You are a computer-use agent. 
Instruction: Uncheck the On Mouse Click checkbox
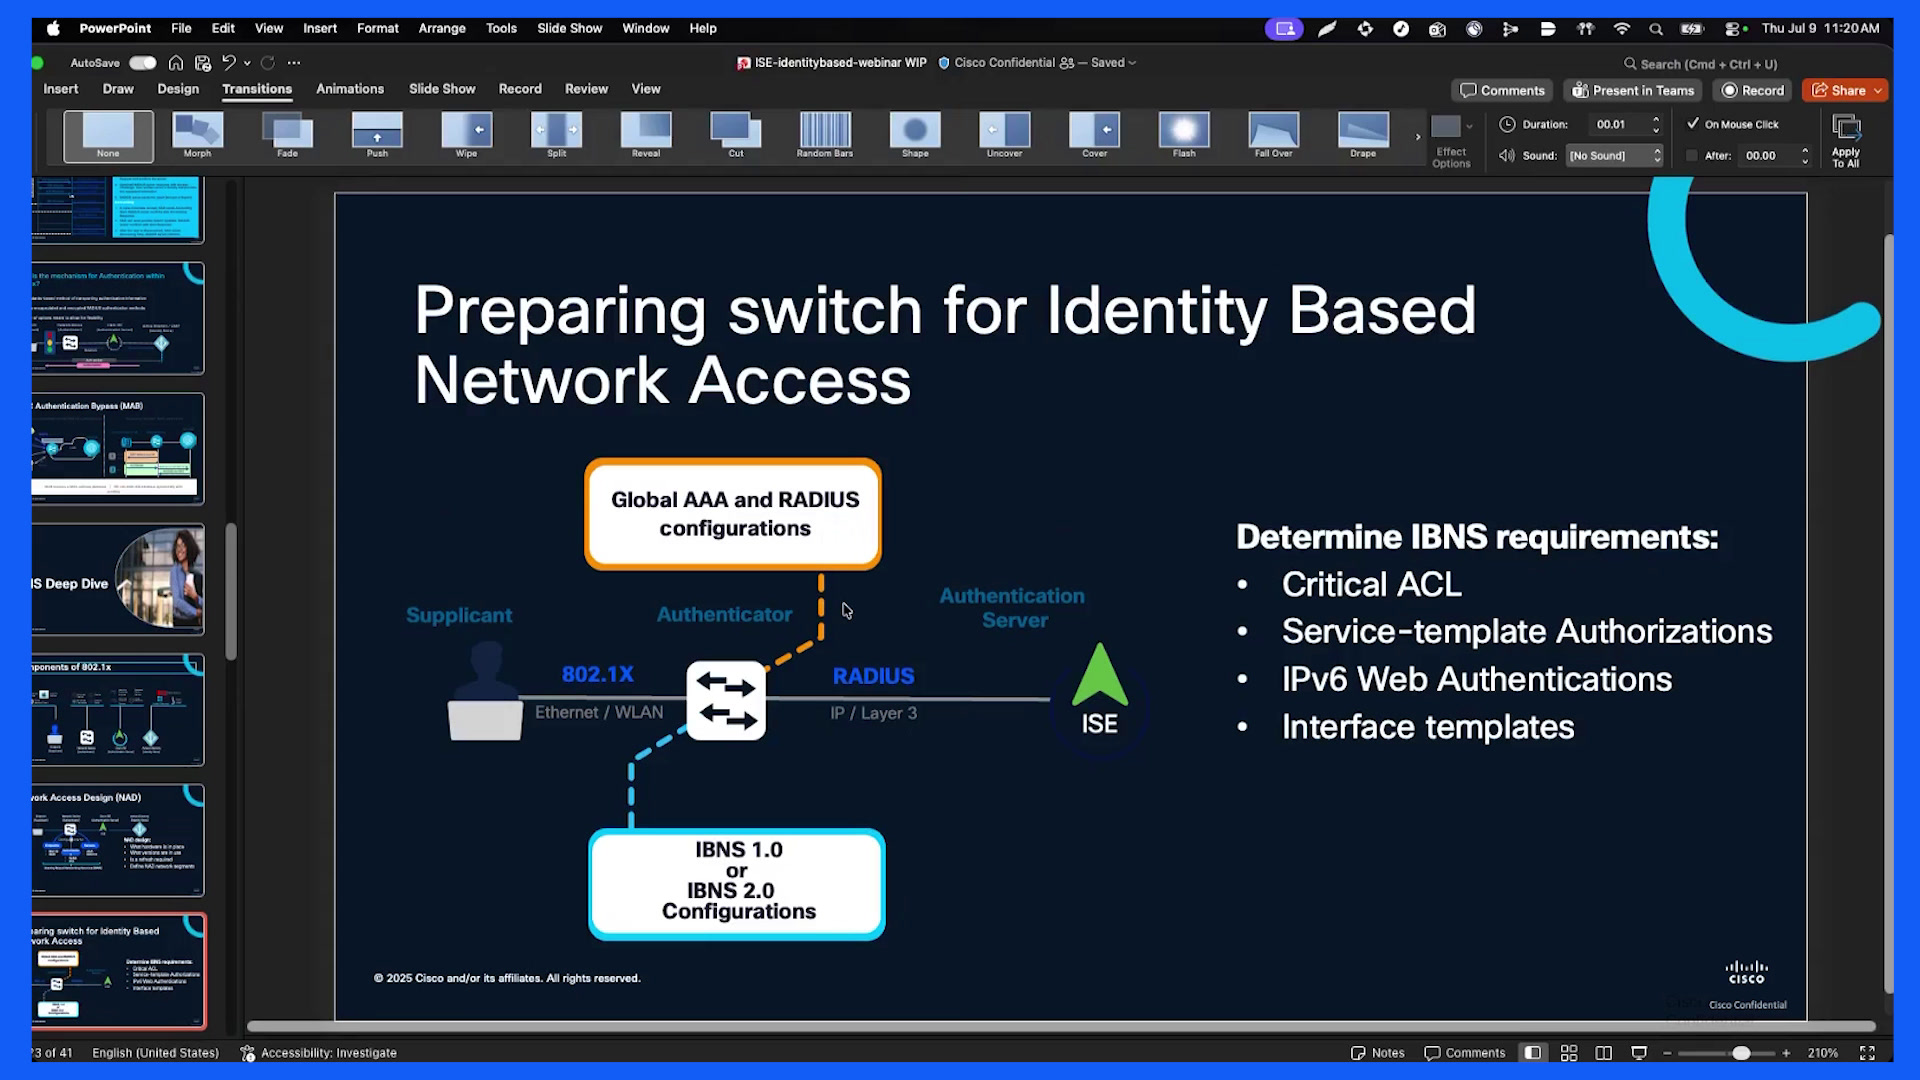tap(1693, 124)
